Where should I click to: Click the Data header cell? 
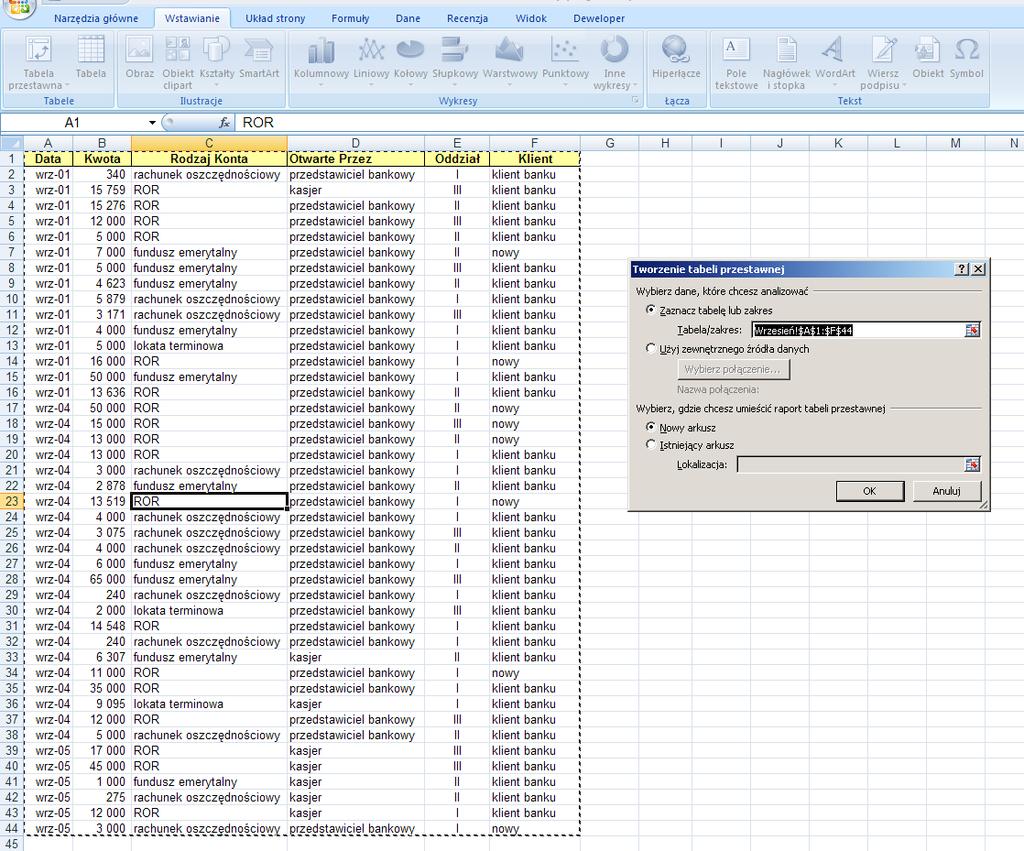click(48, 159)
